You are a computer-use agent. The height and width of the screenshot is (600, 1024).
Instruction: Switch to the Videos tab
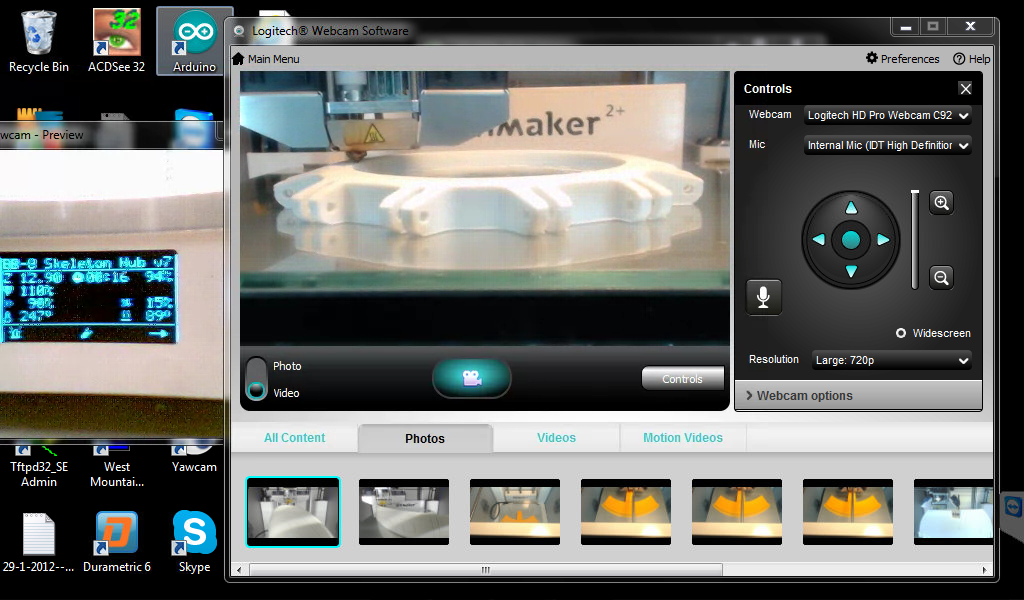pos(556,438)
